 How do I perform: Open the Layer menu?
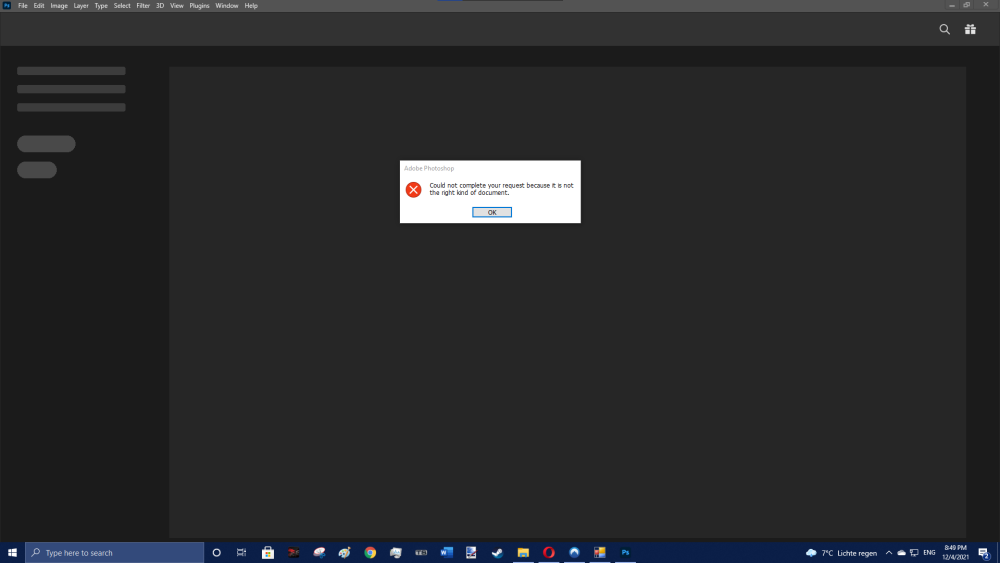tap(81, 6)
